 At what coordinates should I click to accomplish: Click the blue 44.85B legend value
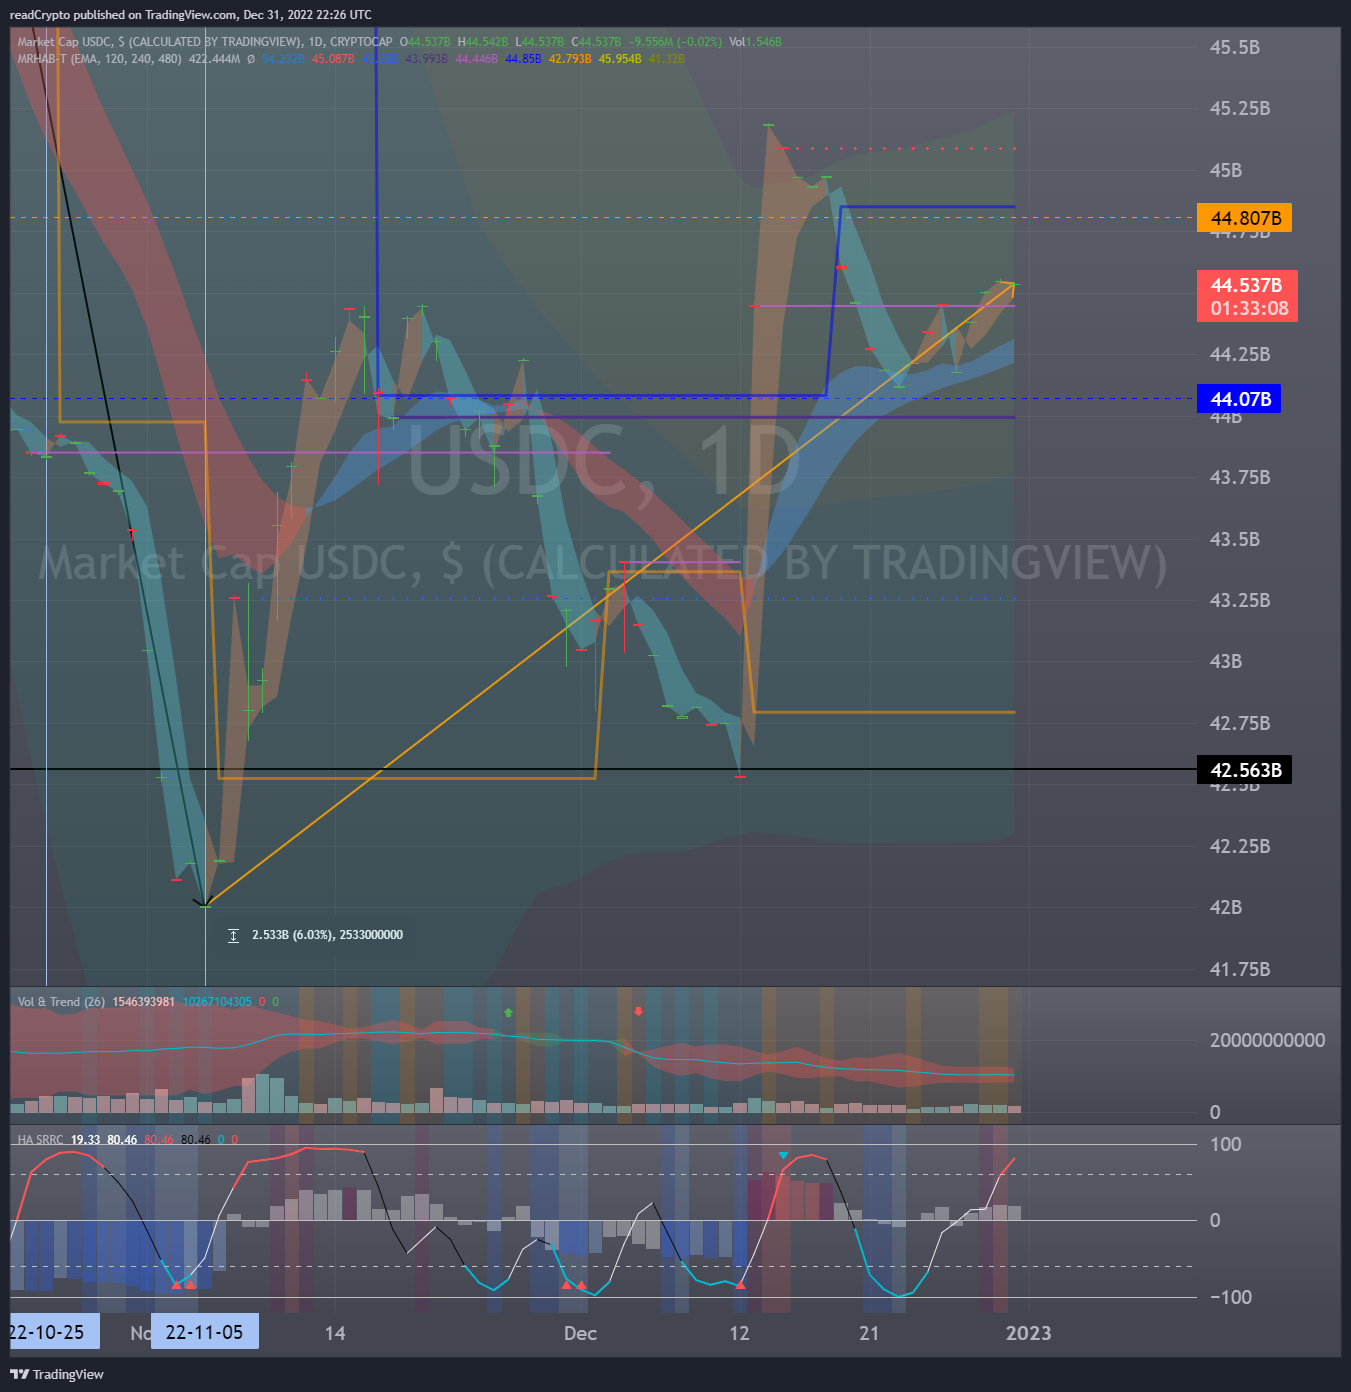point(523,59)
